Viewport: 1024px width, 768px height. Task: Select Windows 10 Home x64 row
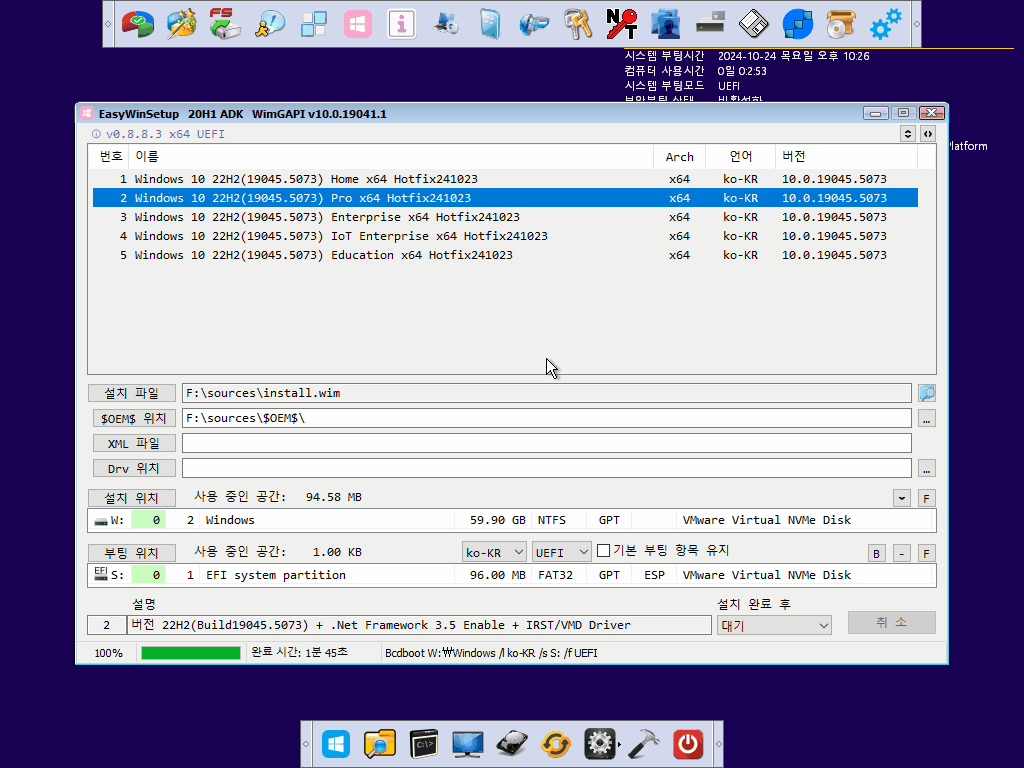point(505,179)
